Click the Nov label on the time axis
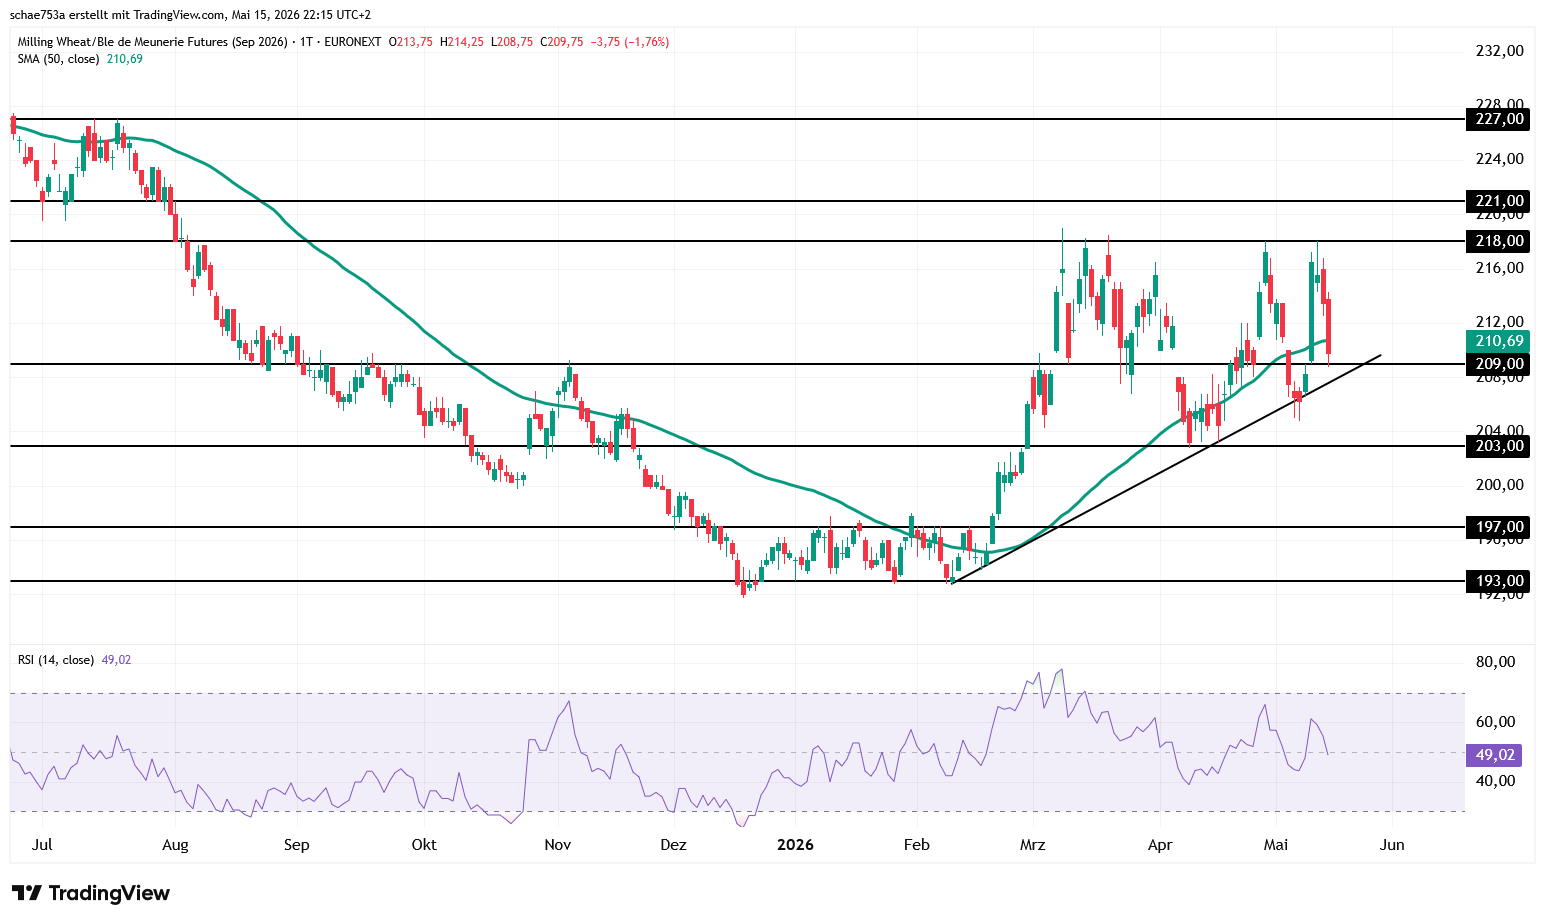Viewport: 1545px width, 923px height. pos(558,845)
